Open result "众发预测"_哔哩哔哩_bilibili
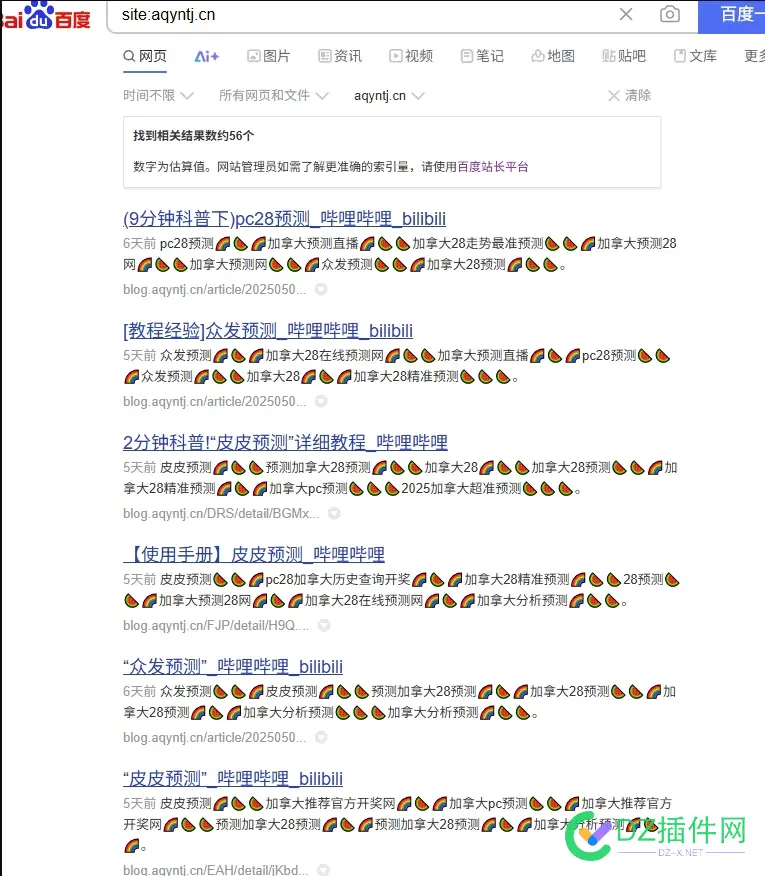This screenshot has width=765, height=876. tap(232, 666)
